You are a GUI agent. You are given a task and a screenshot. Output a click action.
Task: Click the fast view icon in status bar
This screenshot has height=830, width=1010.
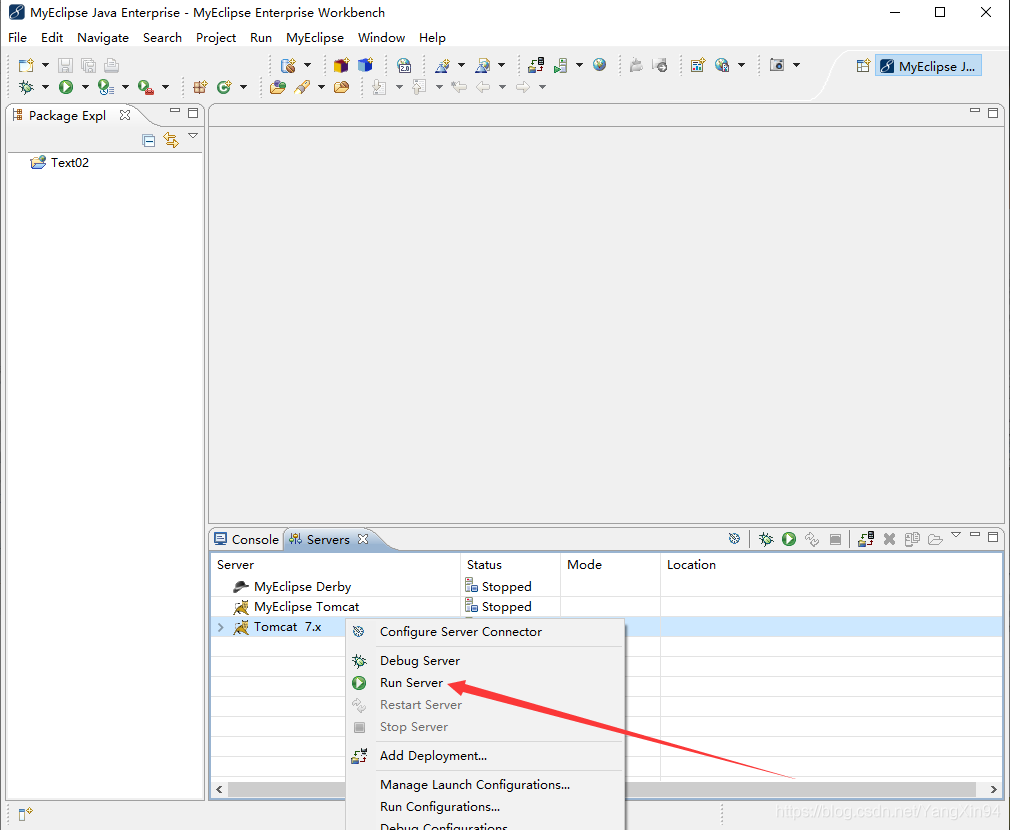click(25, 815)
